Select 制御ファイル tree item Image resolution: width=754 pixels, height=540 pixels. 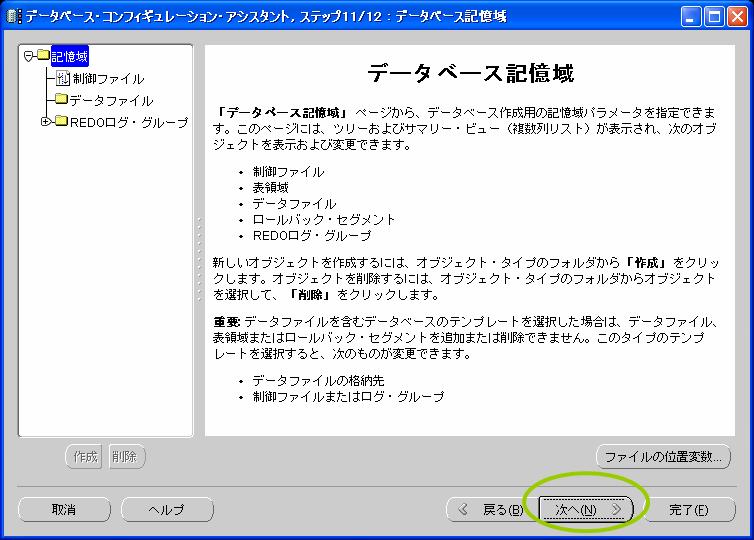[x=108, y=79]
